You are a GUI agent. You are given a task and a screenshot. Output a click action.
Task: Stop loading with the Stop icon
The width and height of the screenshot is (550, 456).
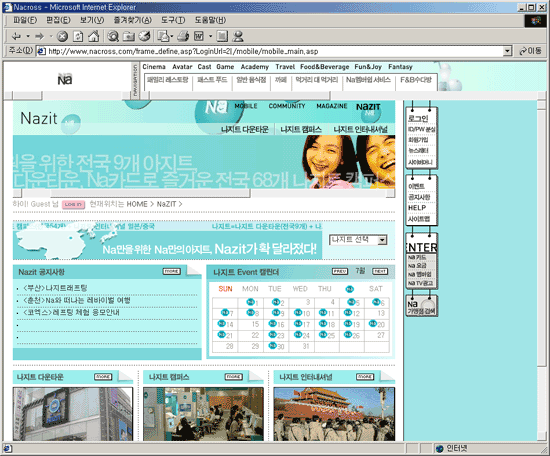click(62, 36)
